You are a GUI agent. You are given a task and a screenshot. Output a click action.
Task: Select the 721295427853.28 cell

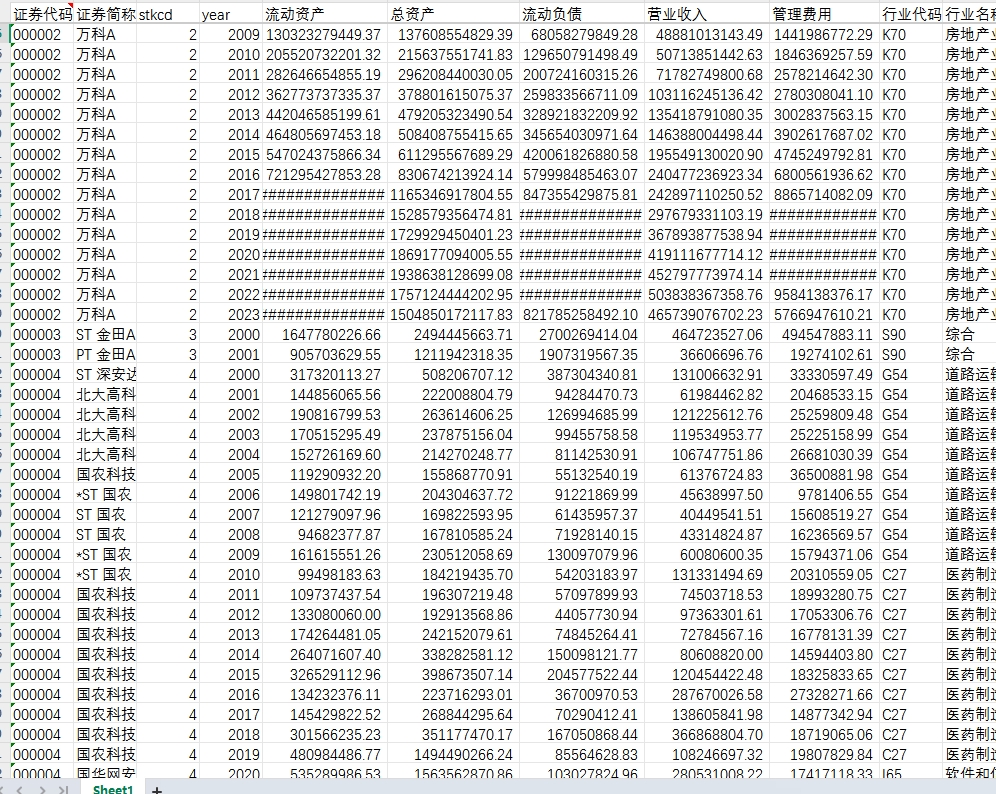[325, 175]
